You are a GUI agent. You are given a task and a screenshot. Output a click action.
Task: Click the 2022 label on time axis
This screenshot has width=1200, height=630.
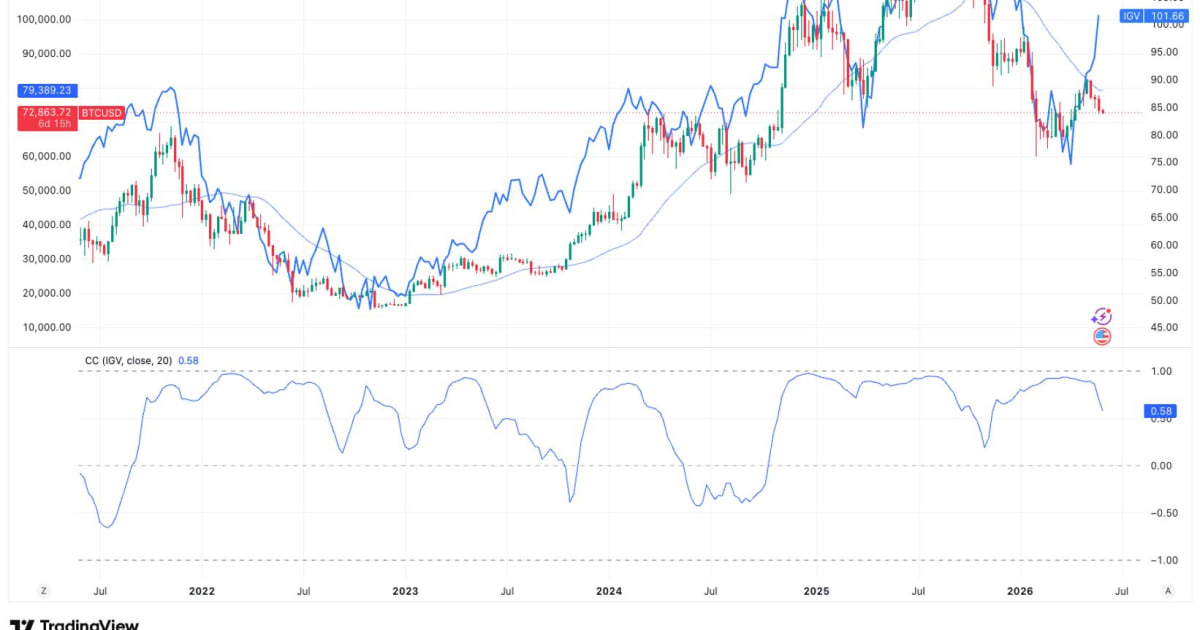pos(202,591)
